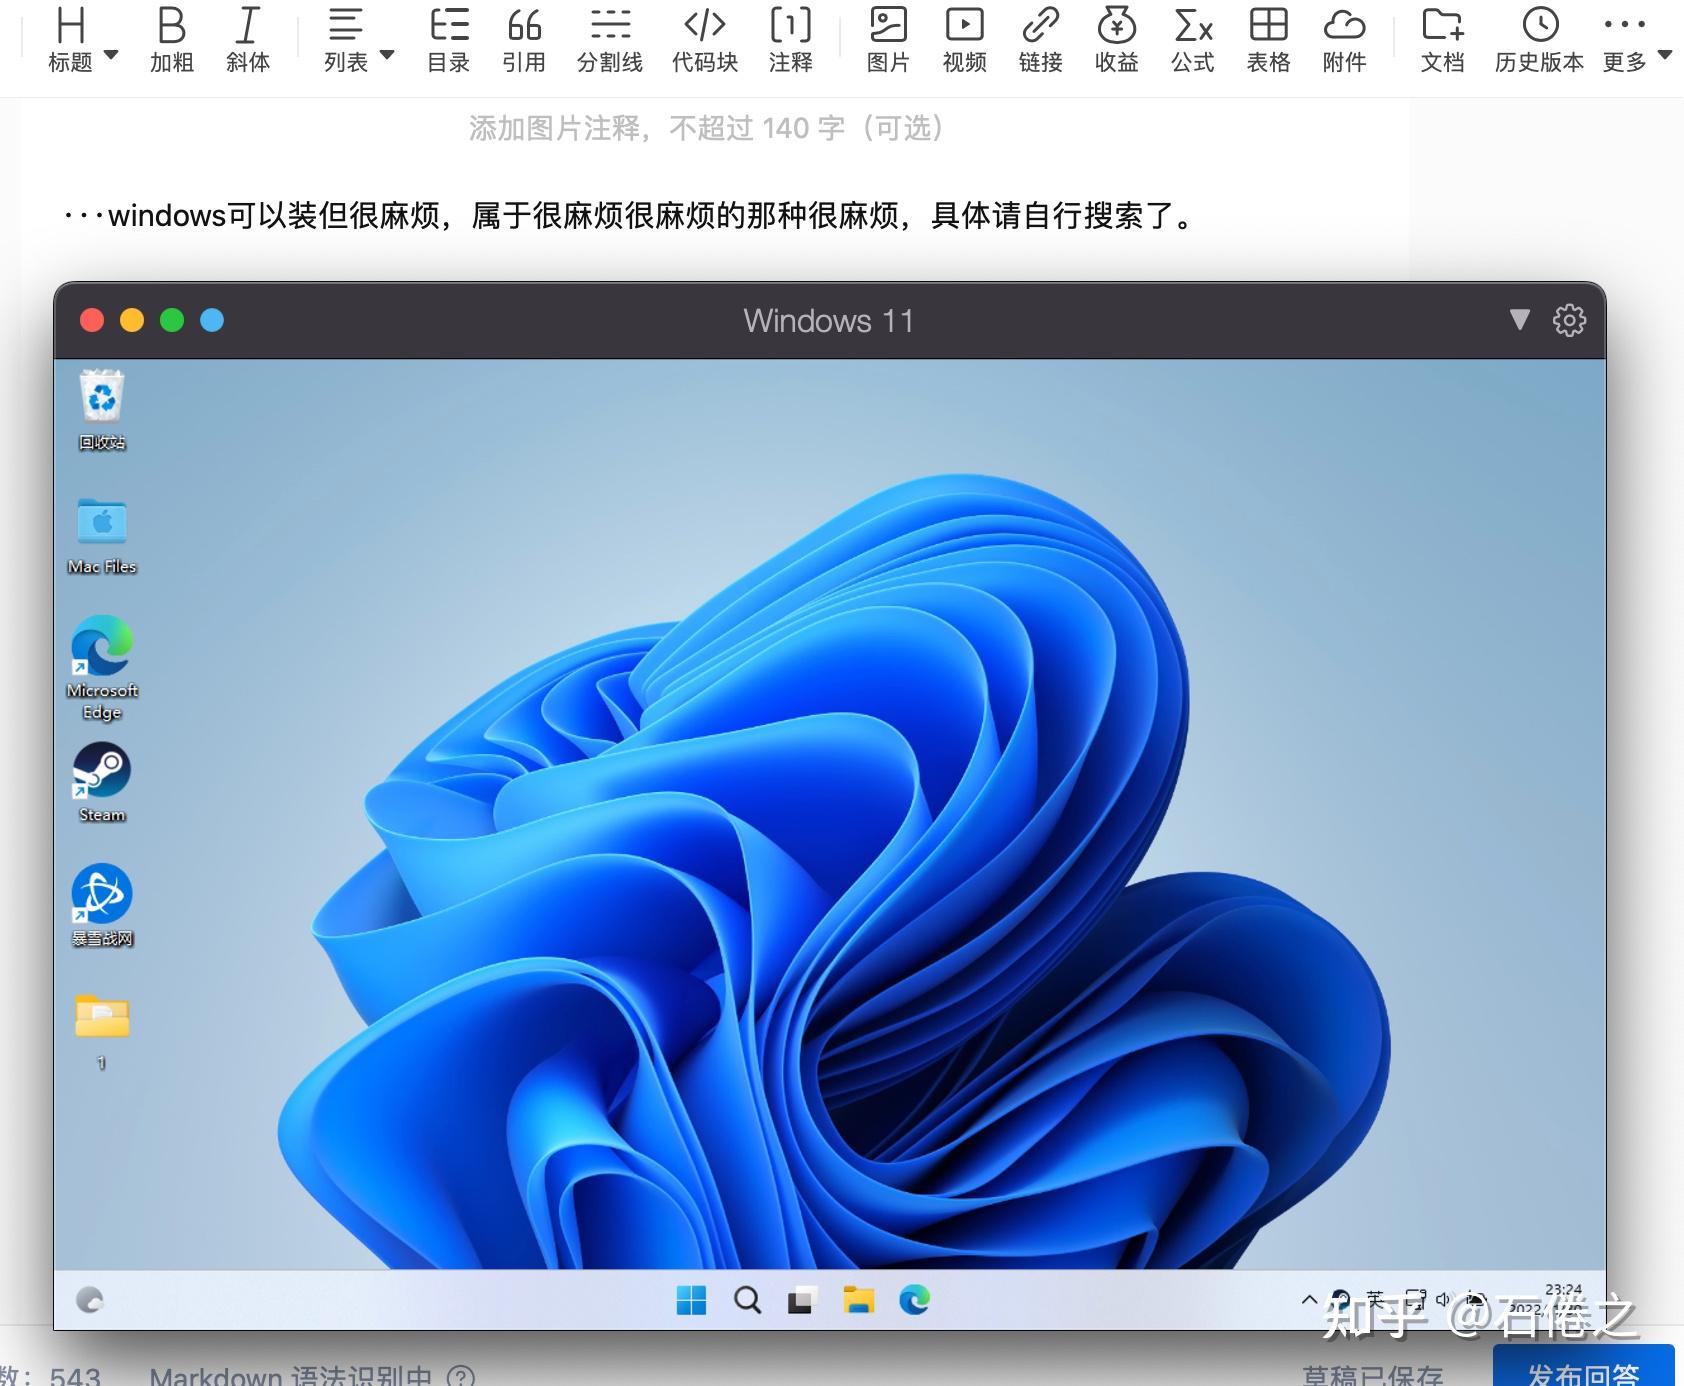This screenshot has height=1386, width=1684.
Task: Click the Windows 11 window title
Action: 829,321
